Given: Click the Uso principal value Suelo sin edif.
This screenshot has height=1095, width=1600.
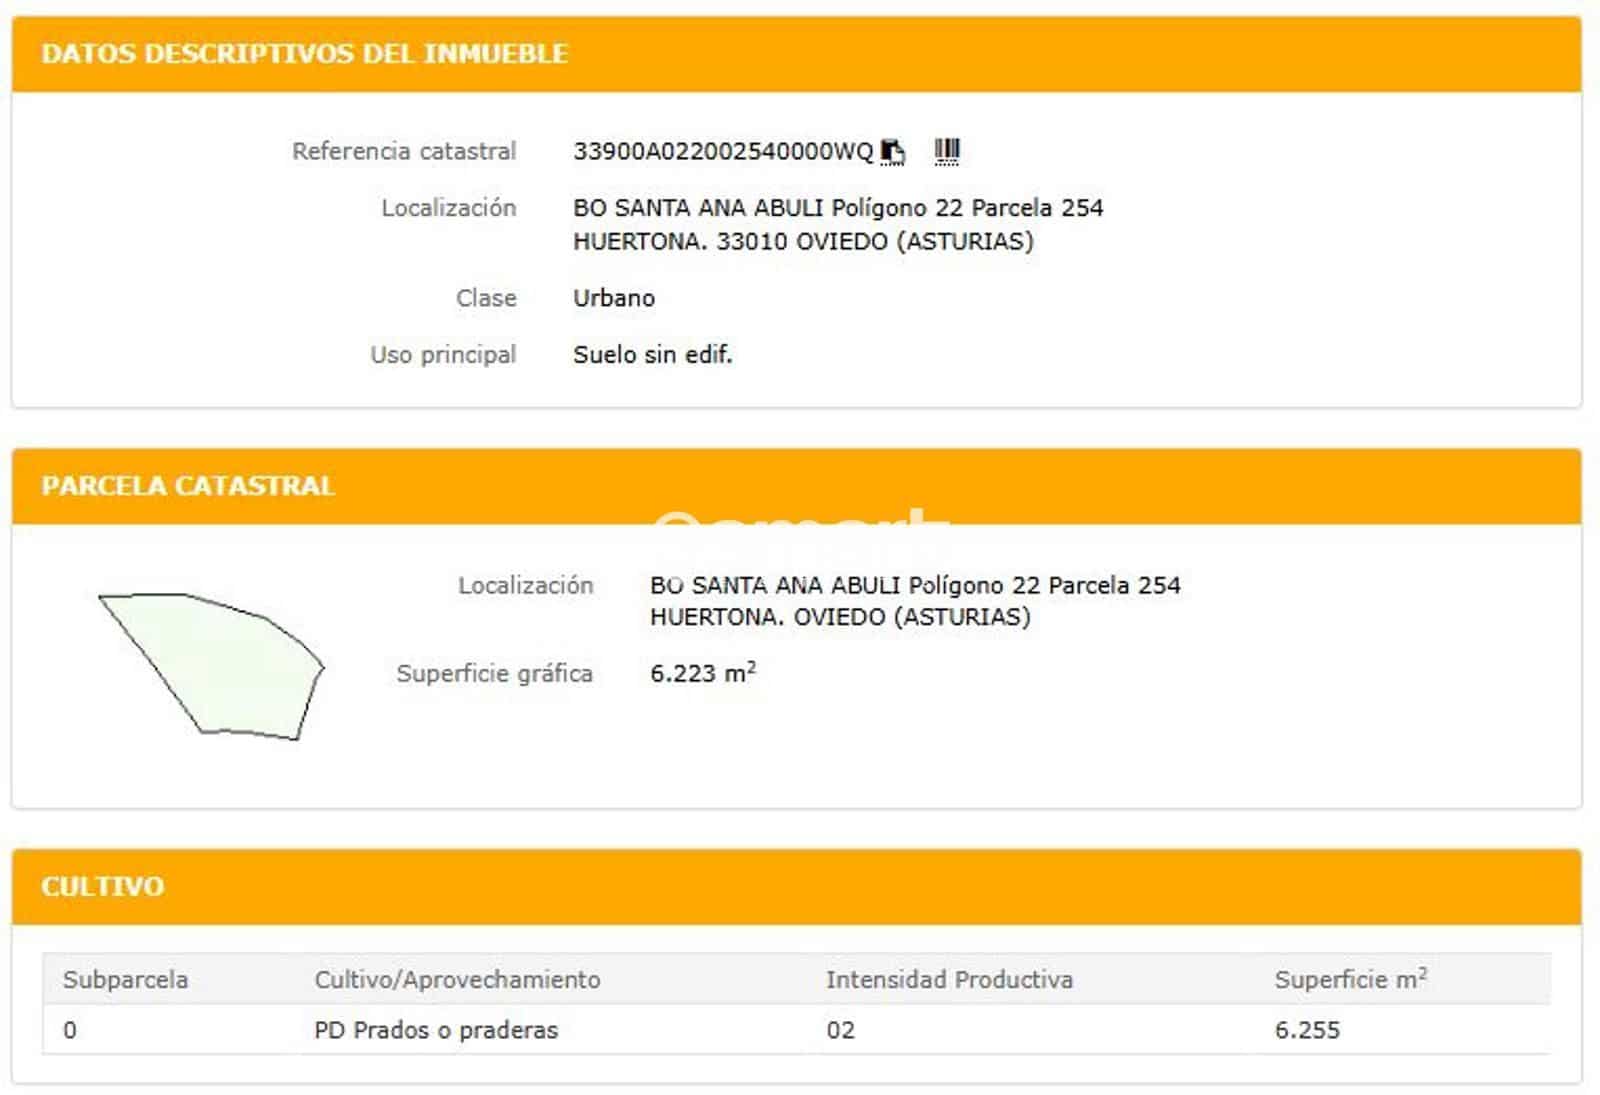Looking at the screenshot, I should [x=655, y=354].
